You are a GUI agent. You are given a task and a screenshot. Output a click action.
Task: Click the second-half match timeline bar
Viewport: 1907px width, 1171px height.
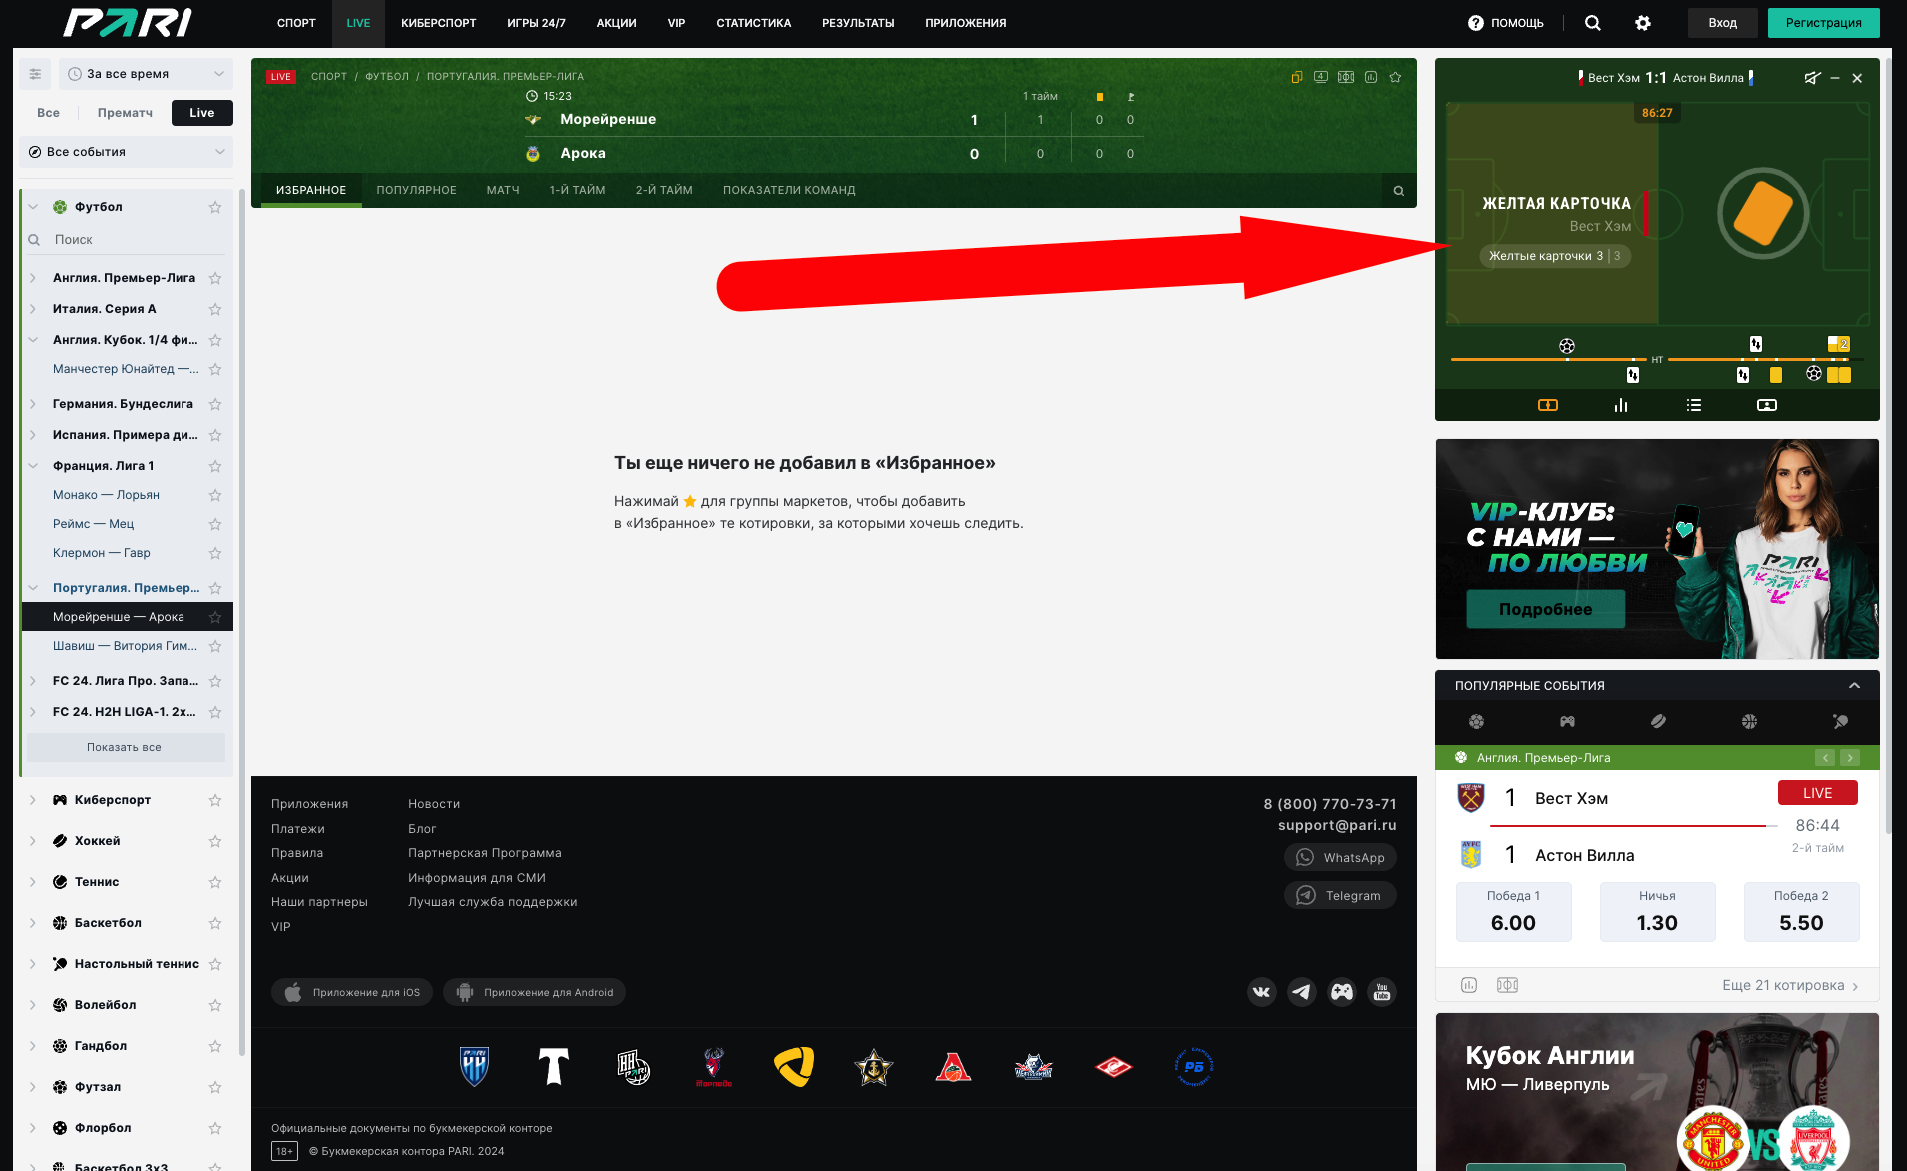[1765, 359]
